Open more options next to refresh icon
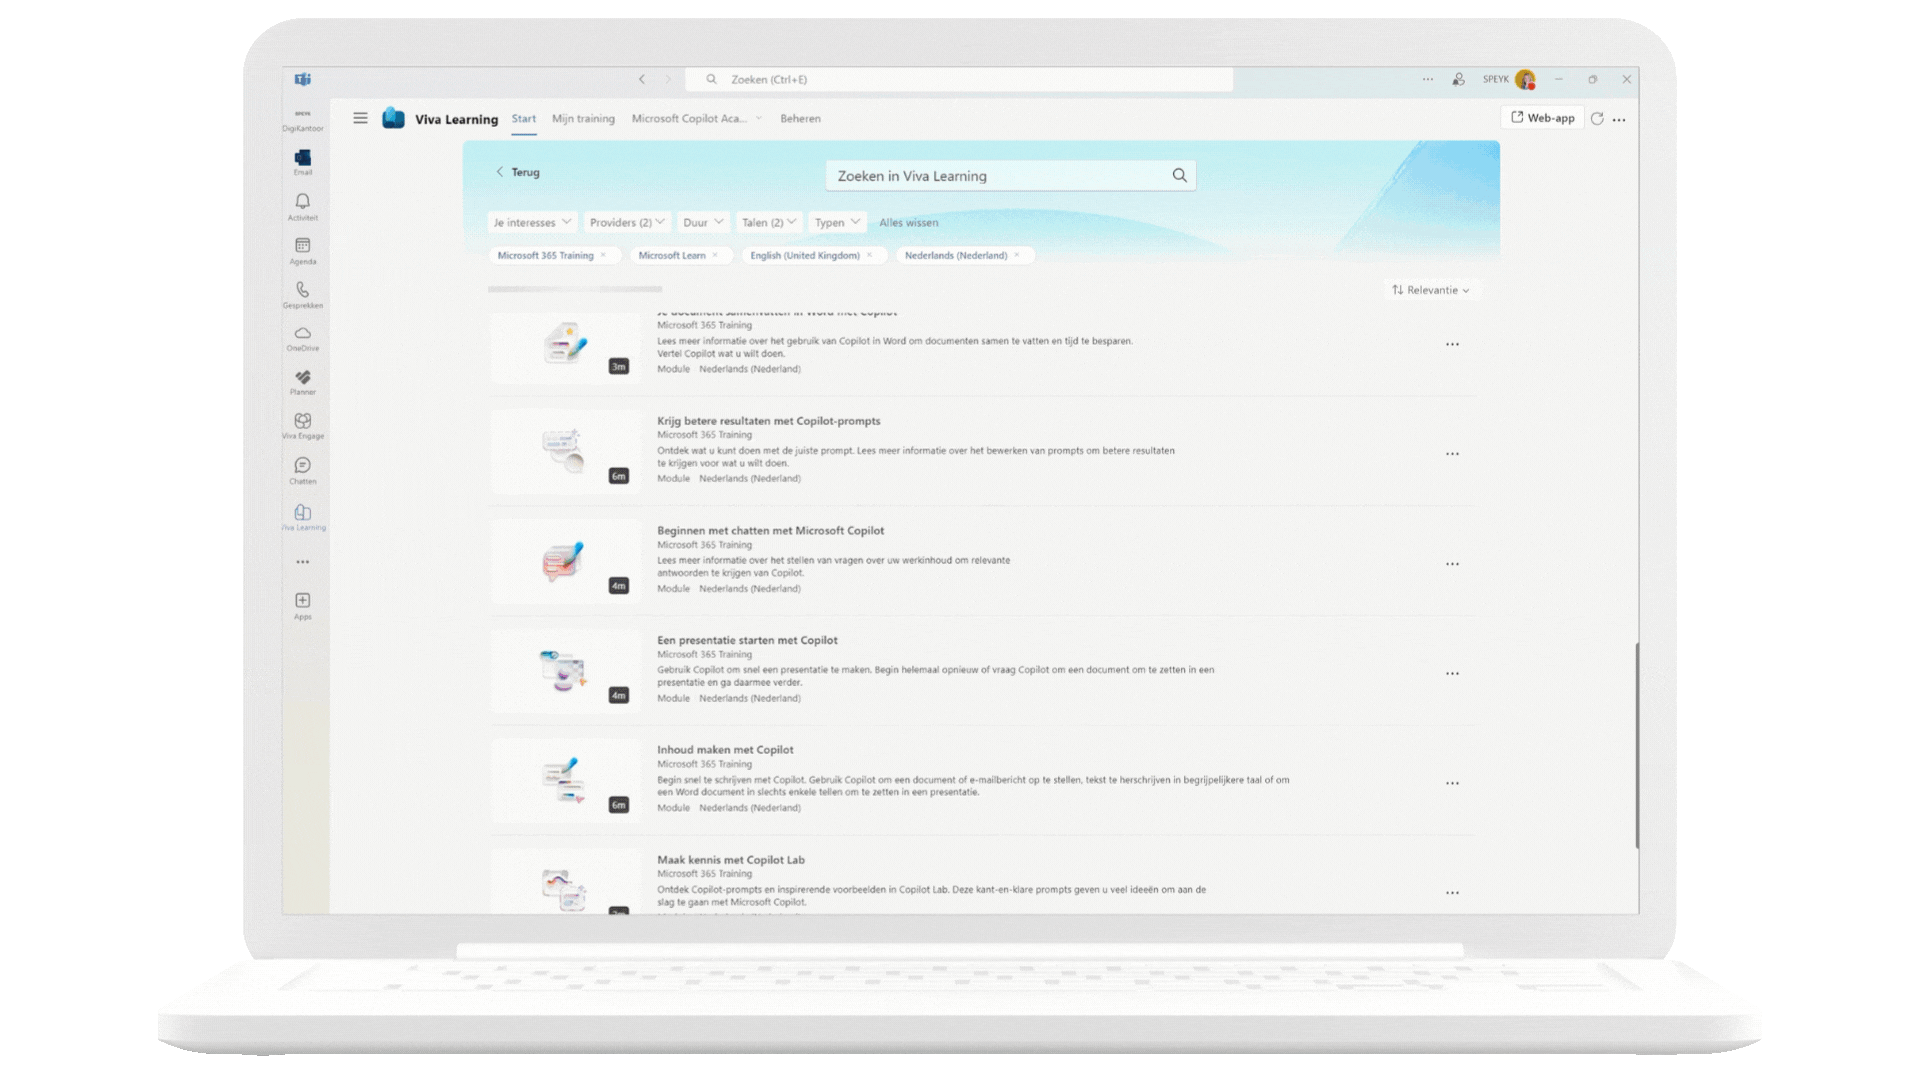The width and height of the screenshot is (1920, 1080). click(1619, 119)
